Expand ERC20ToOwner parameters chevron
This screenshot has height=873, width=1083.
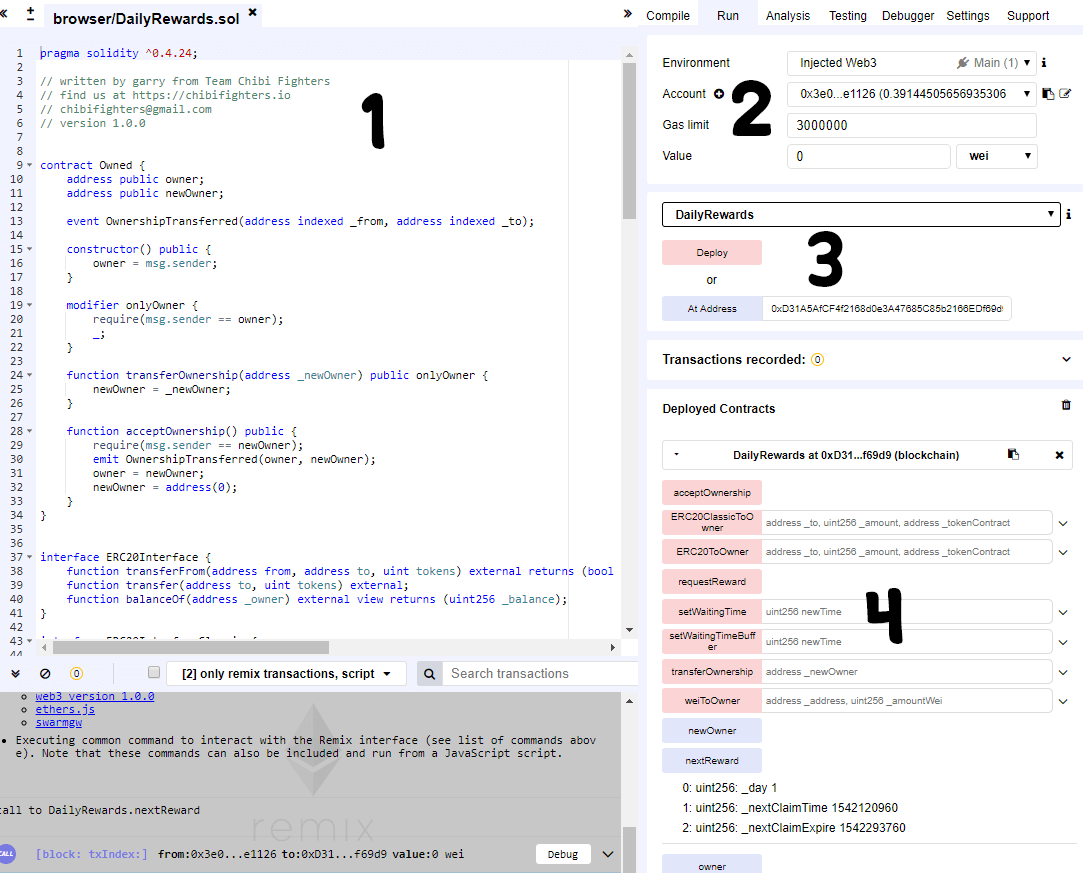pos(1063,553)
